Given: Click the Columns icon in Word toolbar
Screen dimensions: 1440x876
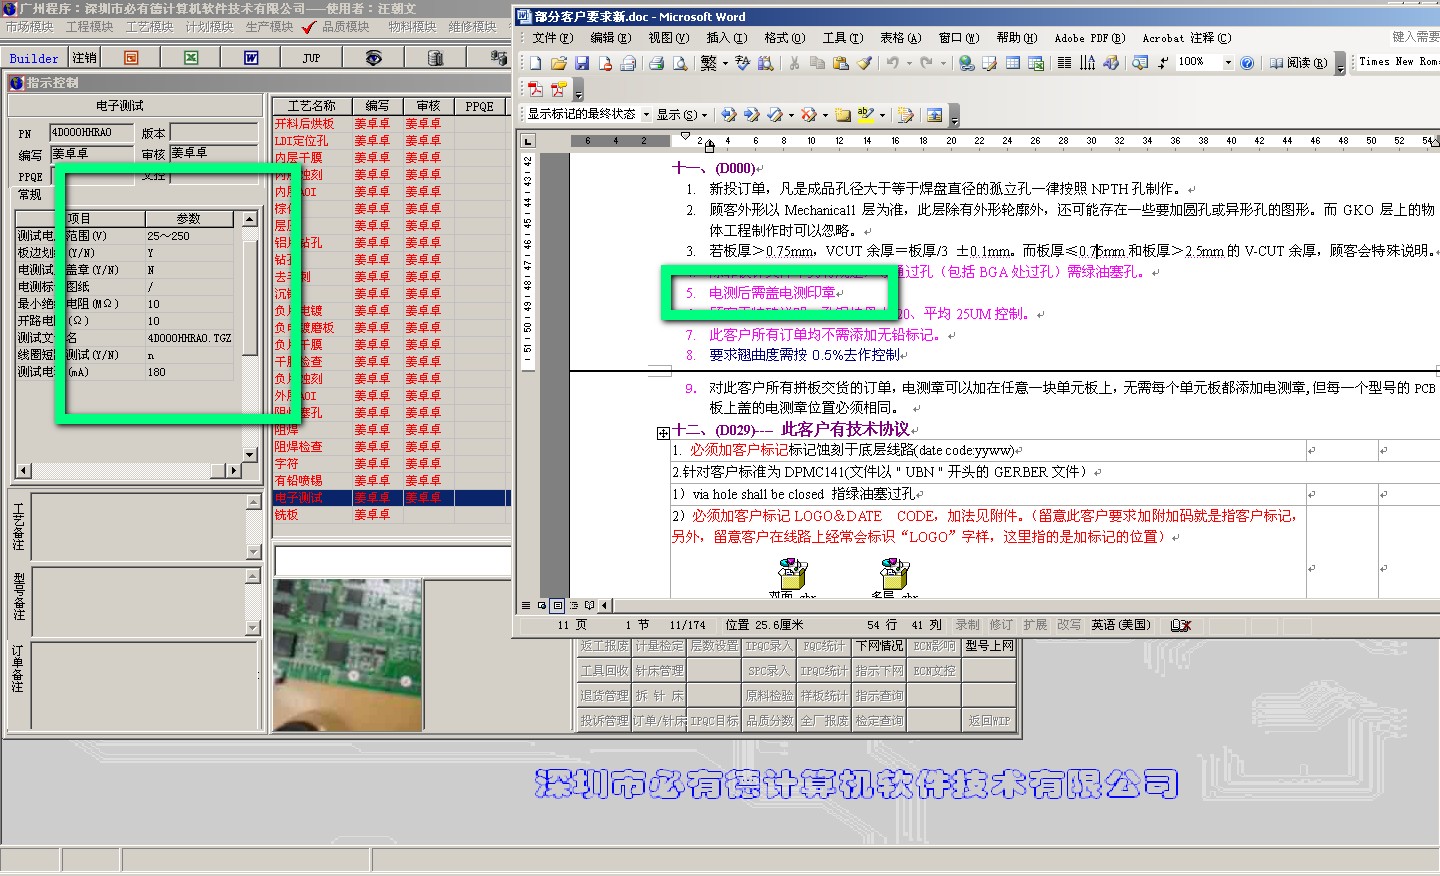Looking at the screenshot, I should [x=1064, y=63].
